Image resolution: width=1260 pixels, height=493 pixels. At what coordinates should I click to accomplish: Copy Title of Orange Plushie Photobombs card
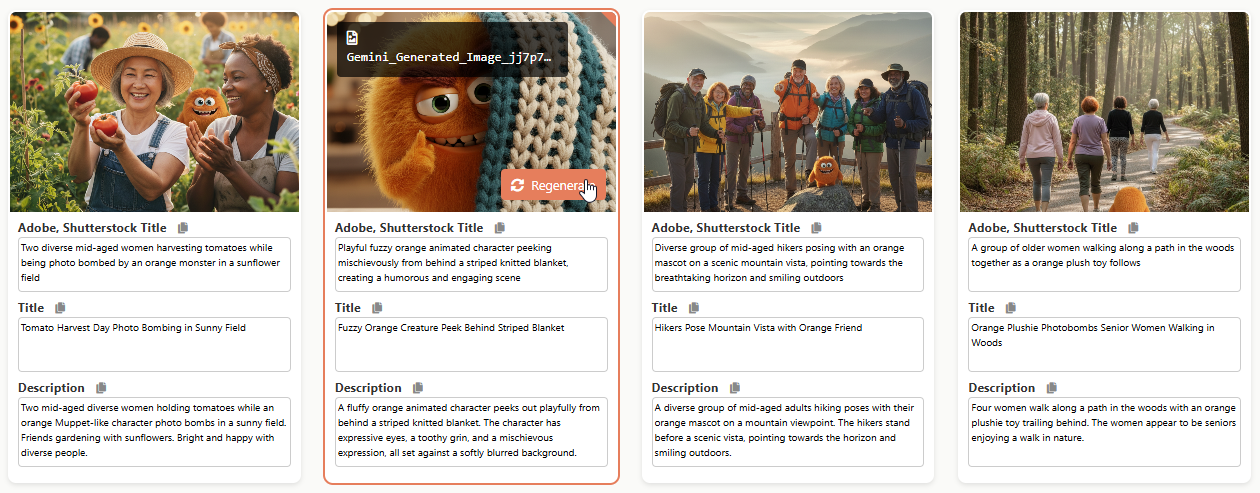1011,308
